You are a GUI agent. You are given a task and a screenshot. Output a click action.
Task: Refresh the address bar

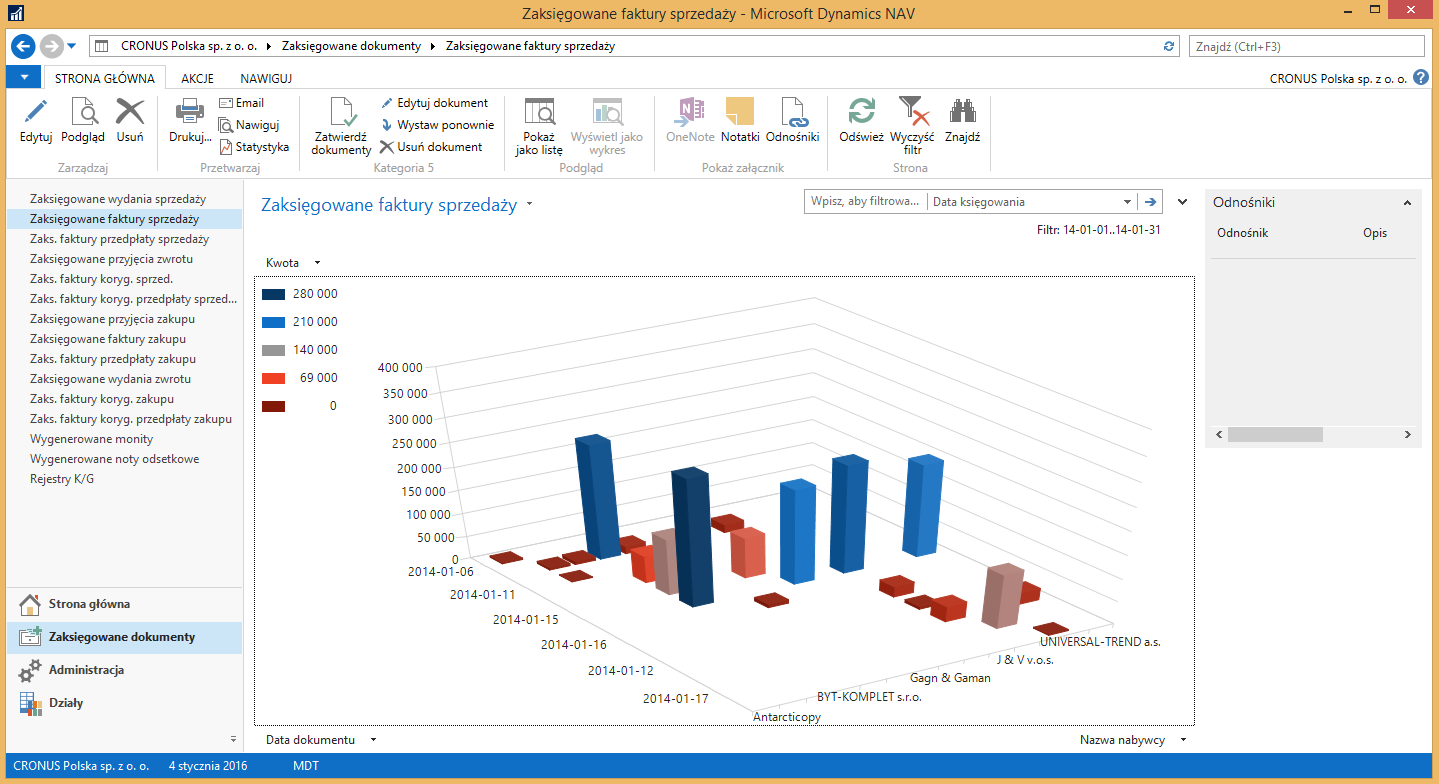point(1169,46)
